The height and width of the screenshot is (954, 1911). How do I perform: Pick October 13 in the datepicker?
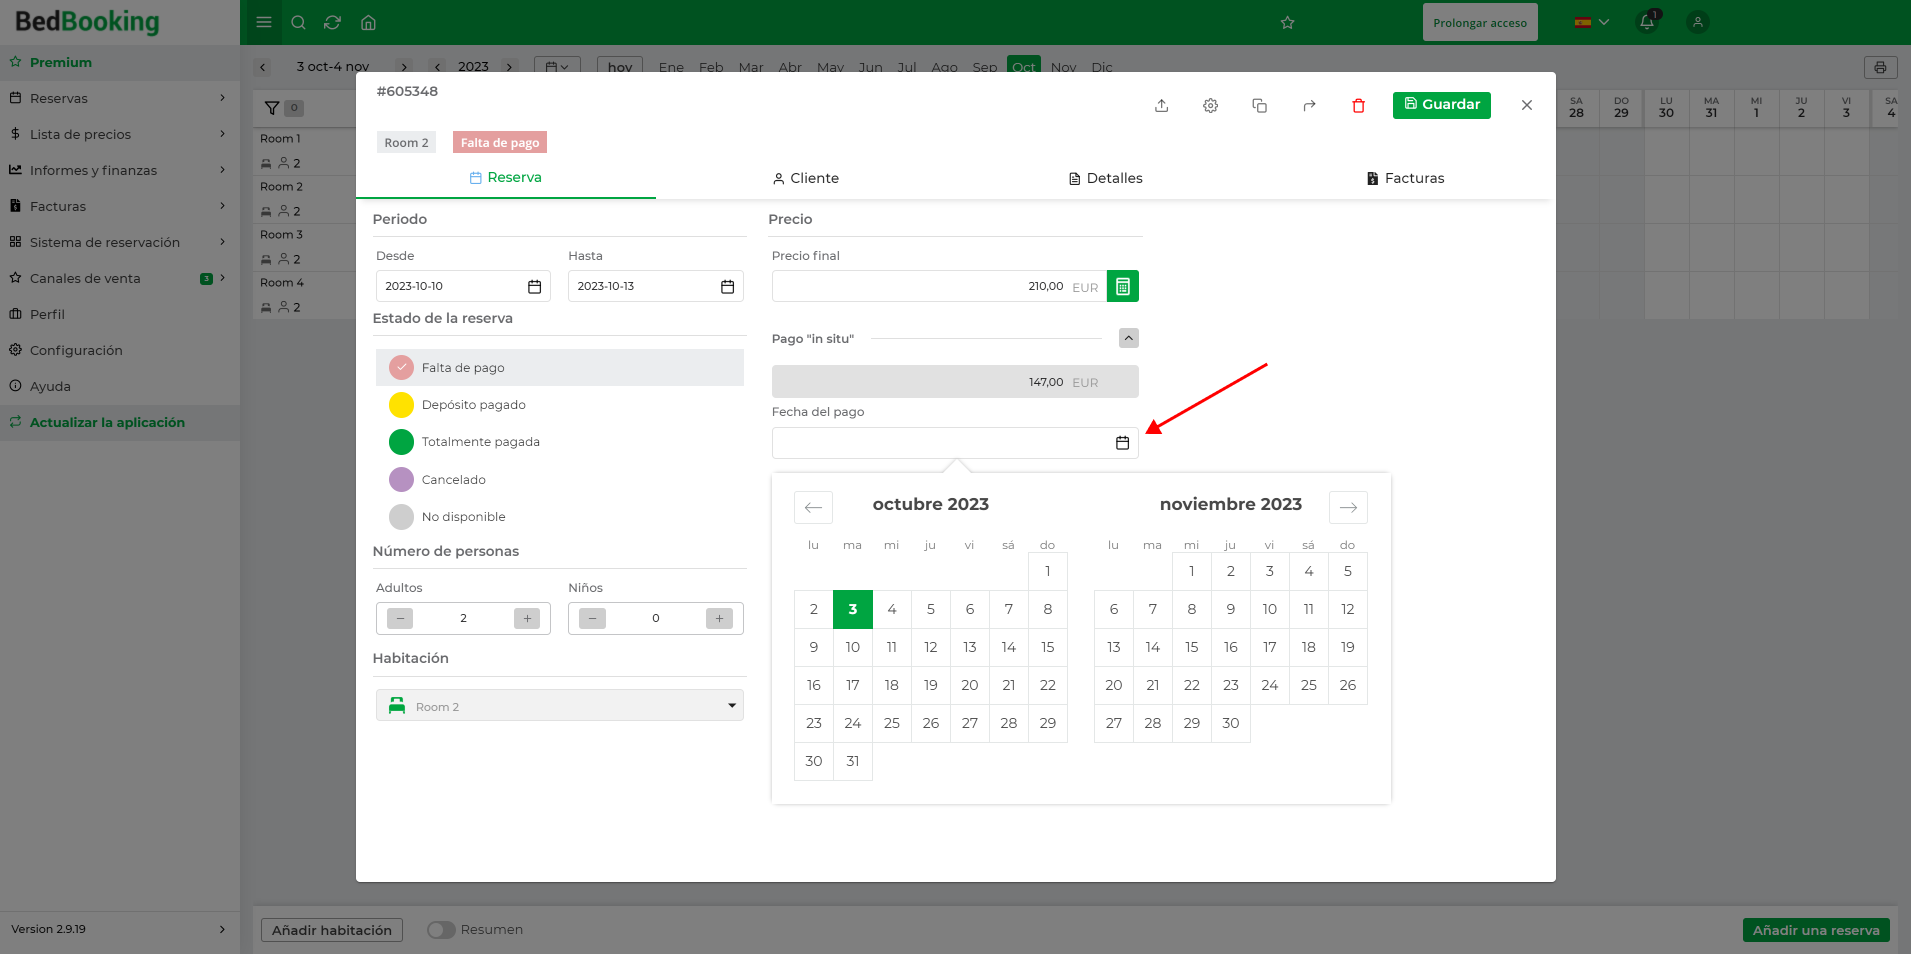tap(970, 647)
